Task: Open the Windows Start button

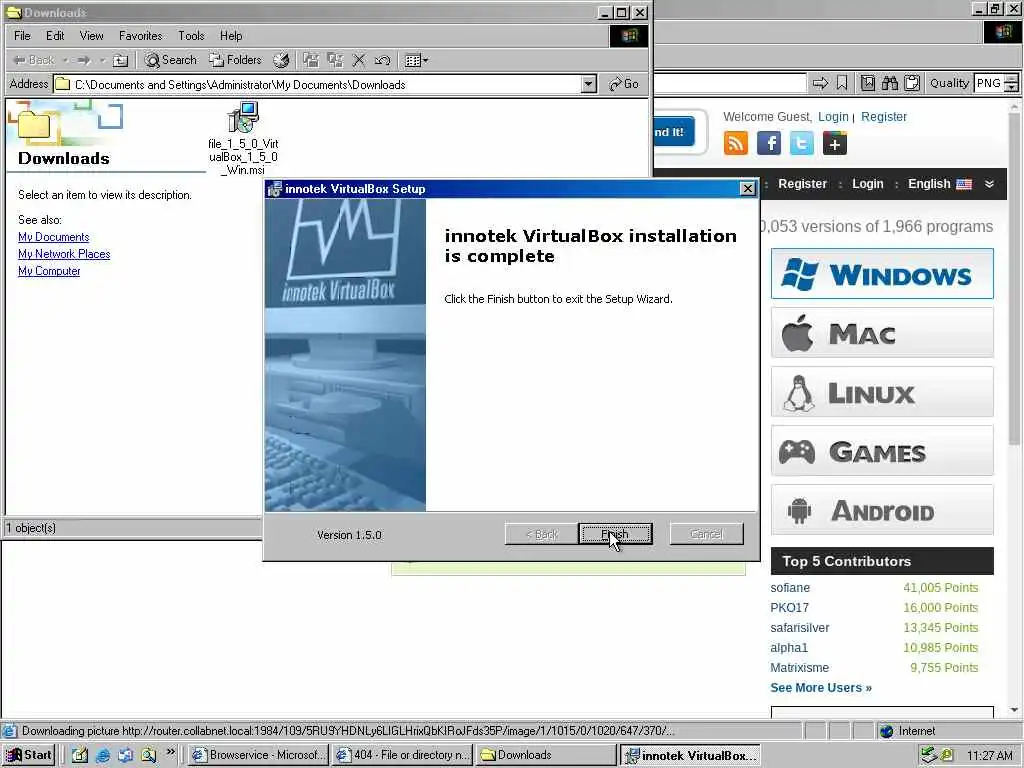Action: pos(29,755)
